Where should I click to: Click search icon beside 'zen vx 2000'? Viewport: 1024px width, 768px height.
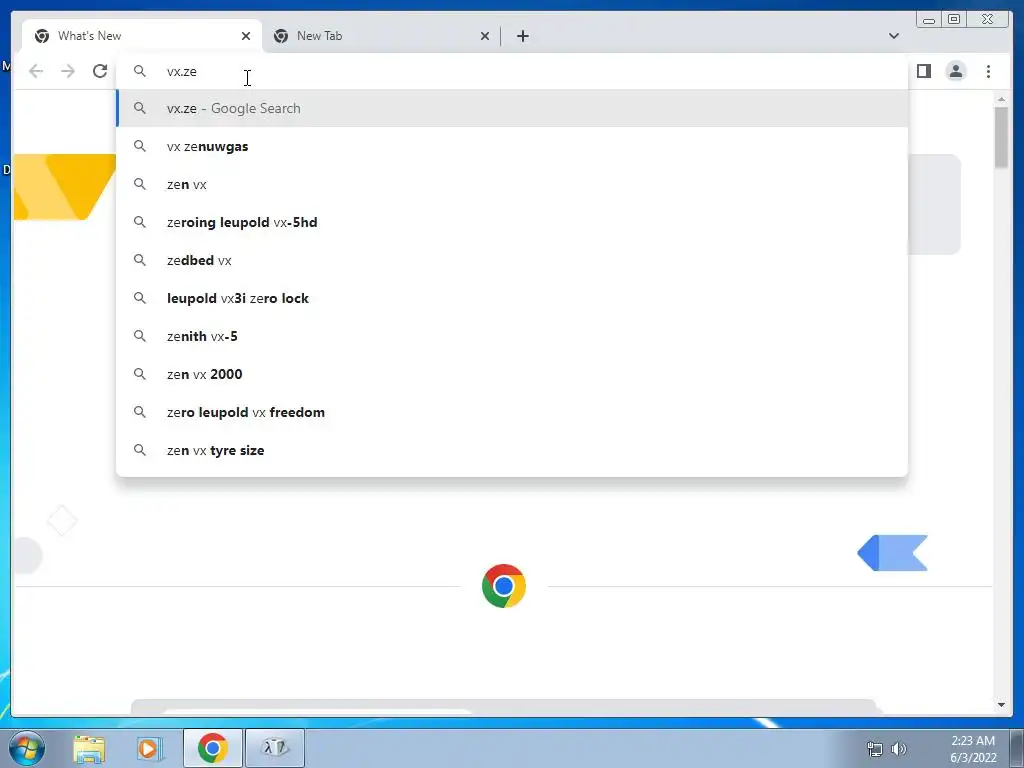coord(140,374)
